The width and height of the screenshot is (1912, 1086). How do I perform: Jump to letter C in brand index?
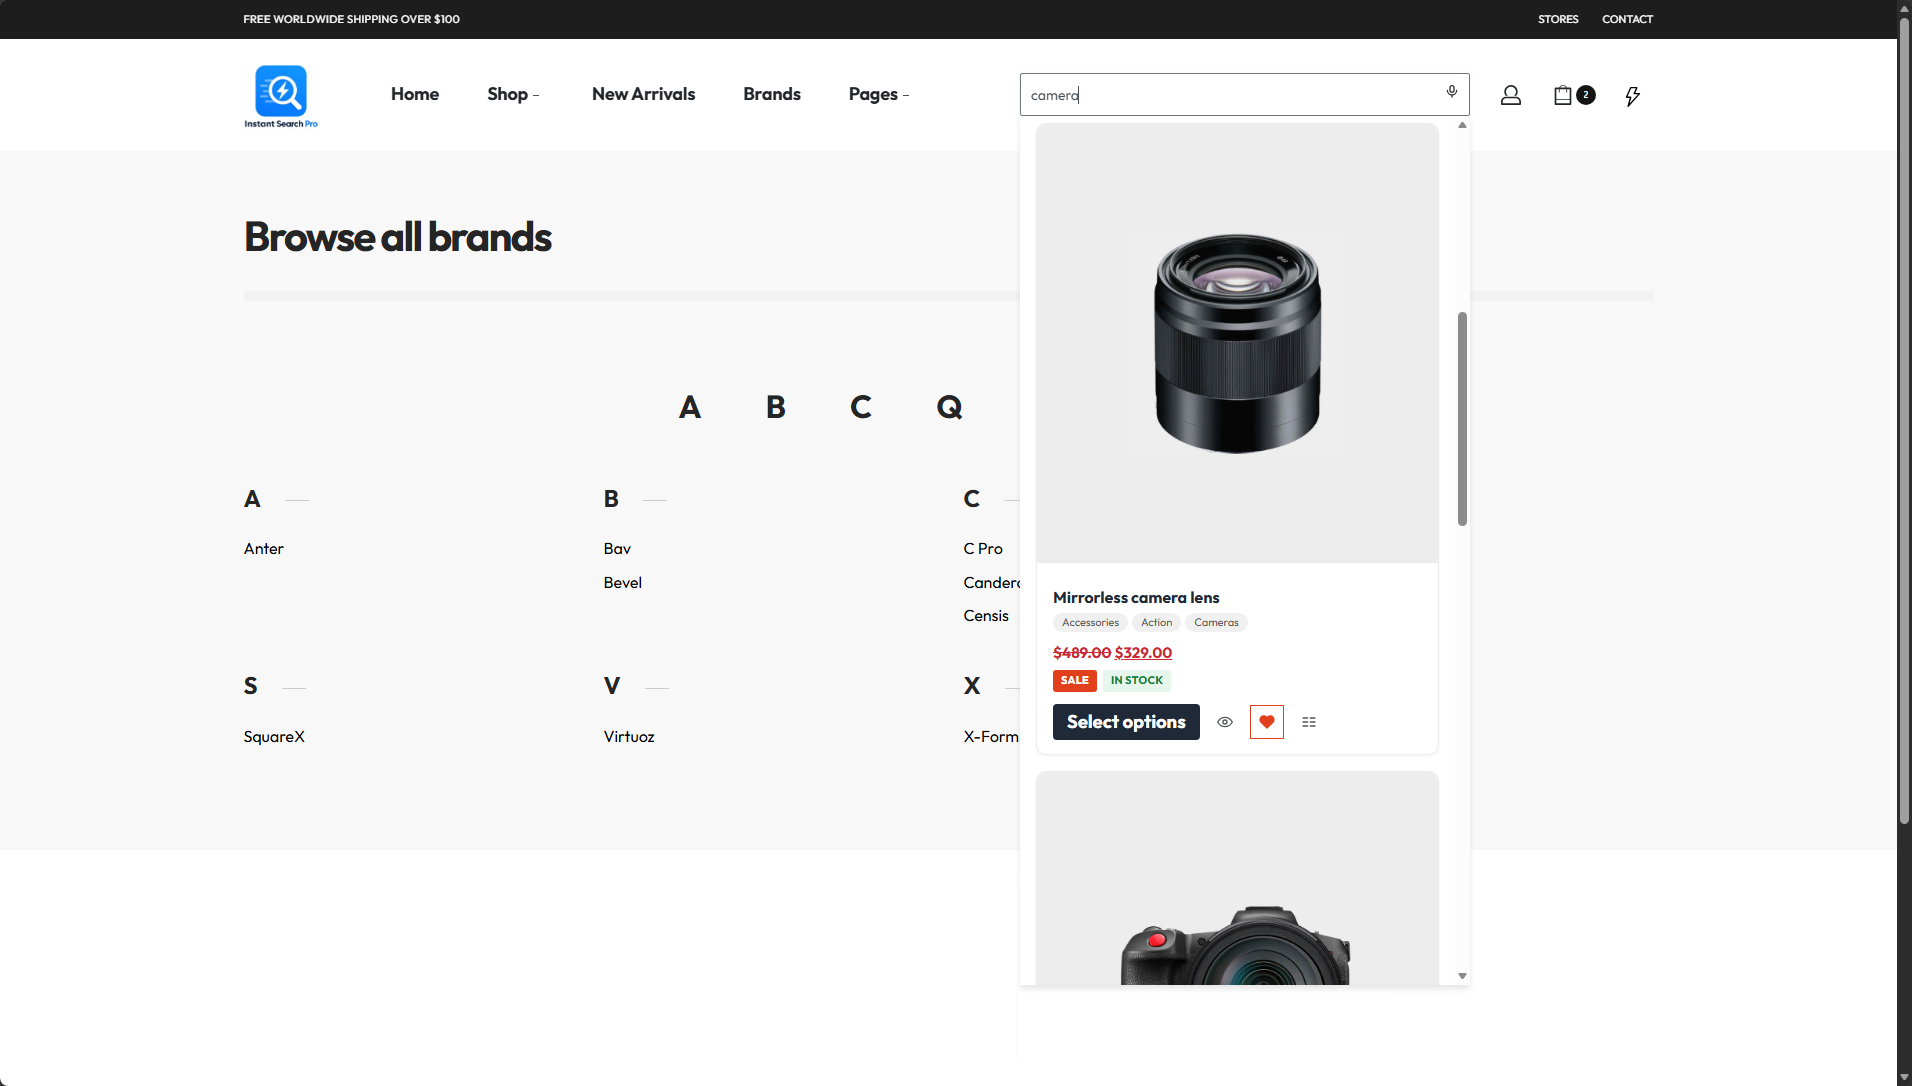coord(861,407)
